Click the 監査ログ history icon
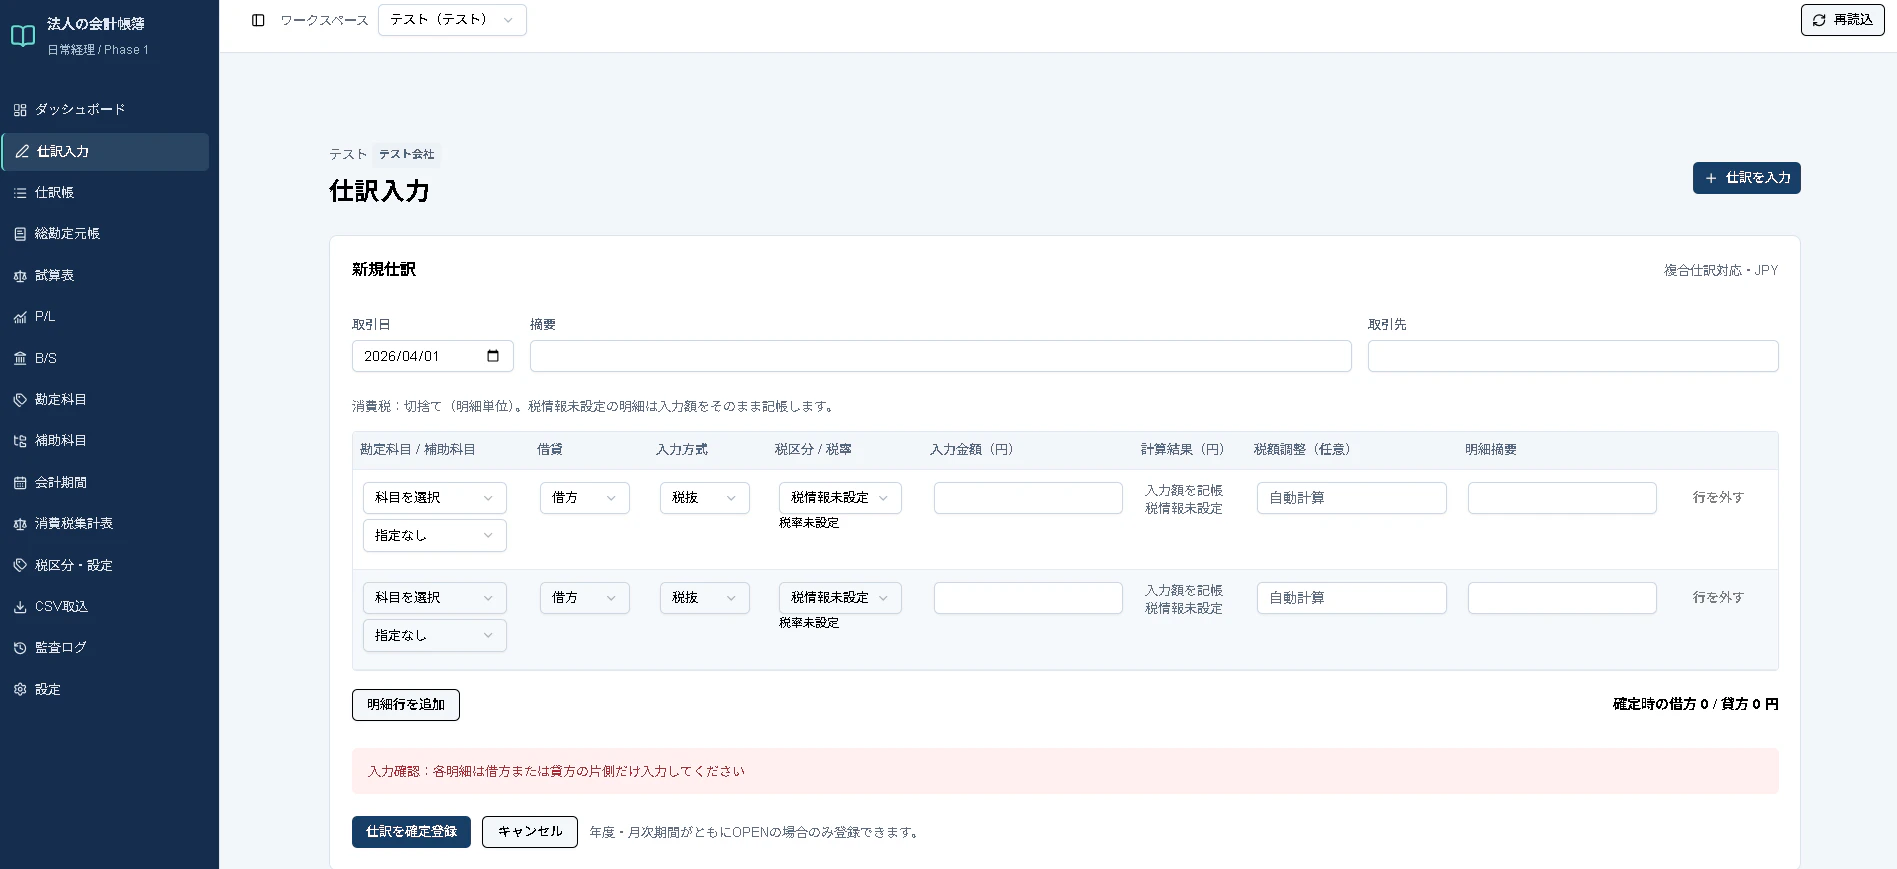 tap(20, 648)
